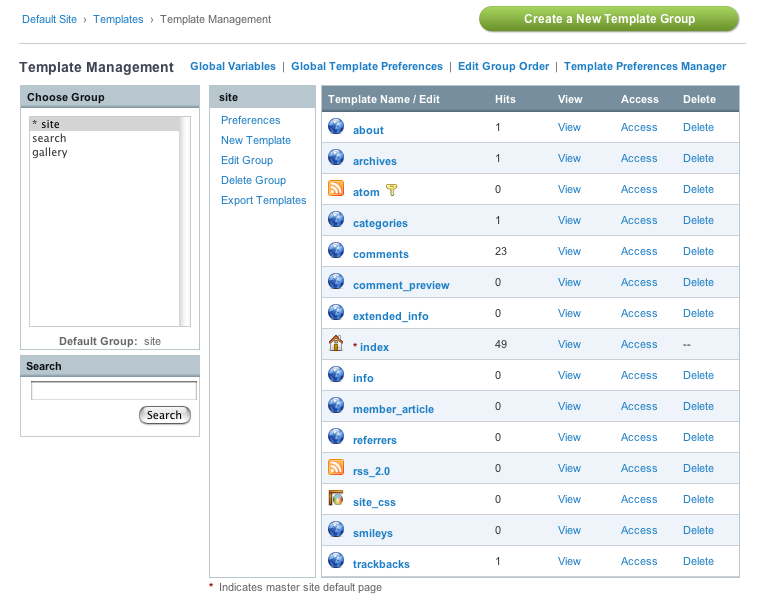Navigate to Templates in the breadcrumb

point(118,20)
